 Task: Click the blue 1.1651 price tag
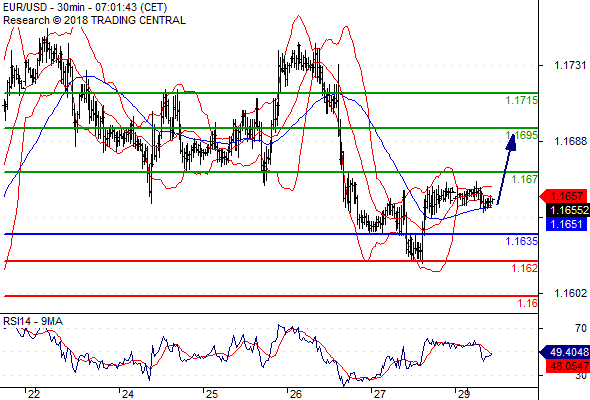[x=566, y=224]
